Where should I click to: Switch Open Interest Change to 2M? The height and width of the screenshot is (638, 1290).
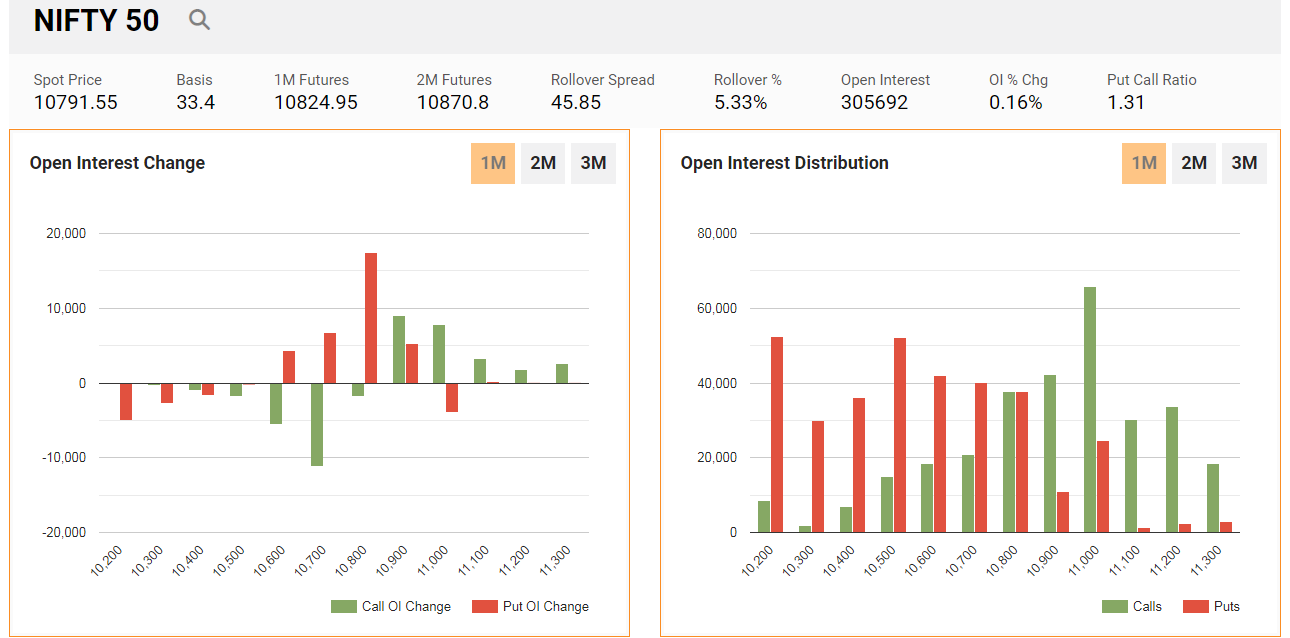point(543,163)
